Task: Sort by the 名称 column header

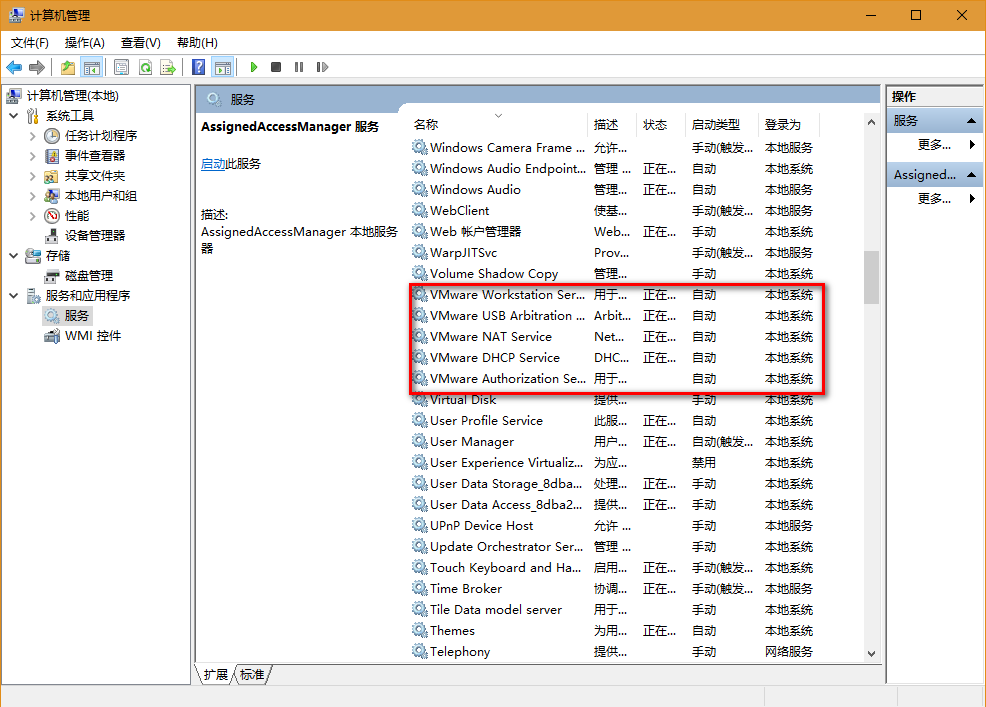Action: (499, 125)
